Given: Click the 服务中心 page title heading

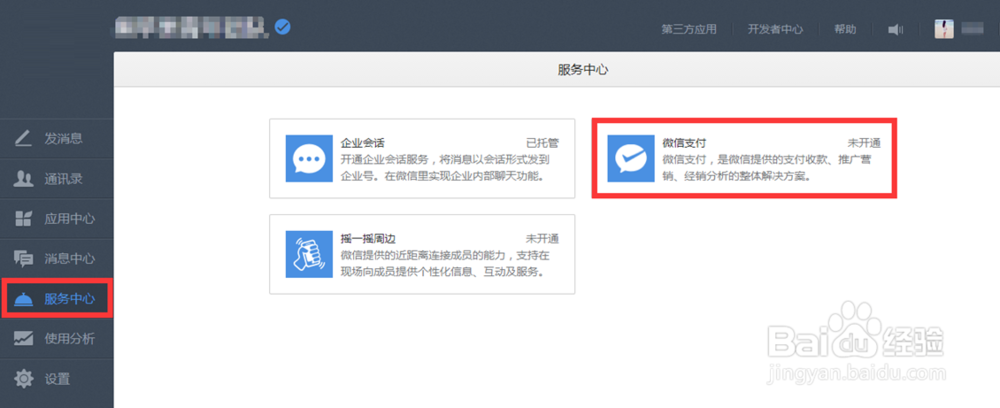Looking at the screenshot, I should (x=583, y=70).
